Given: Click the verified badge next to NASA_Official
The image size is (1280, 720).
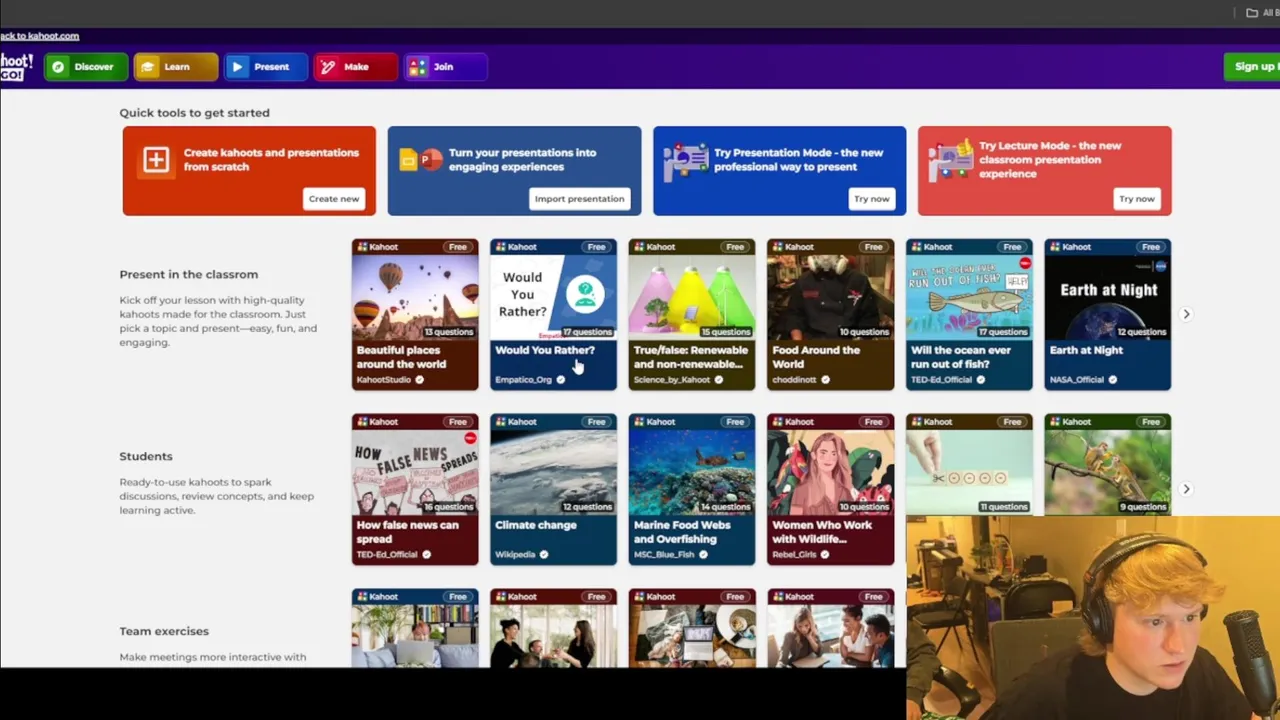Looking at the screenshot, I should 1112,380.
